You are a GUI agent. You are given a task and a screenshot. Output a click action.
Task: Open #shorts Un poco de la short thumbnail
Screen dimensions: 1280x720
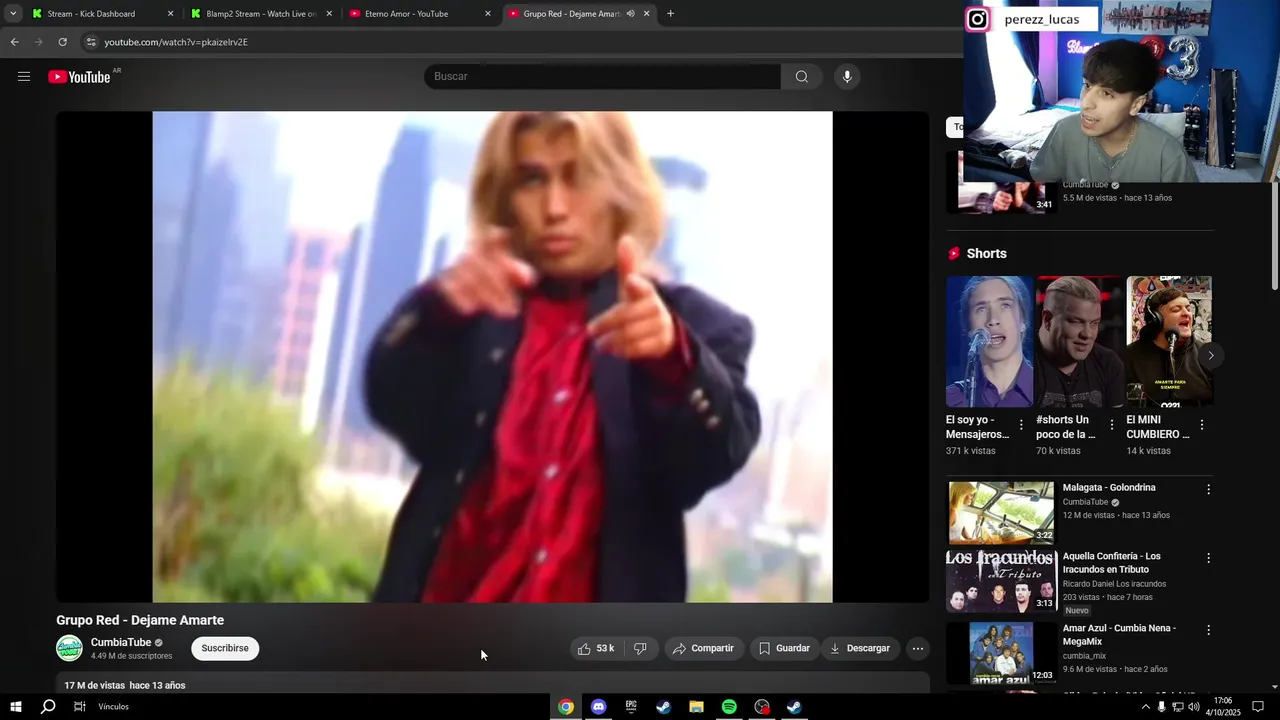click(1079, 341)
